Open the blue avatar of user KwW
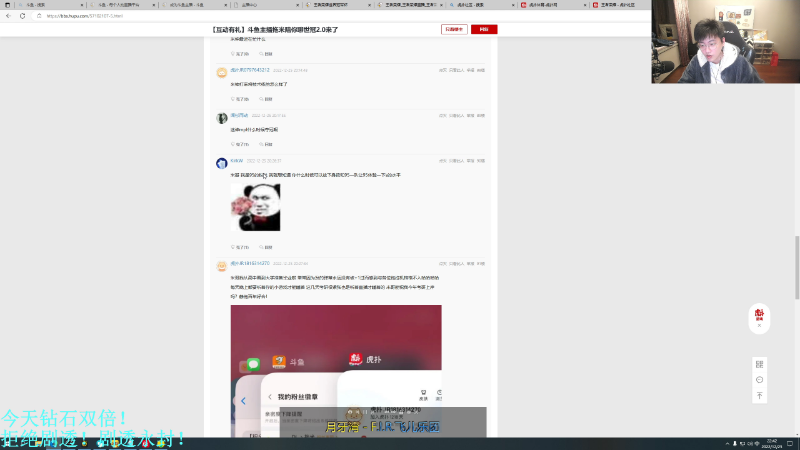Image resolution: width=800 pixels, height=450 pixels. 221,163
